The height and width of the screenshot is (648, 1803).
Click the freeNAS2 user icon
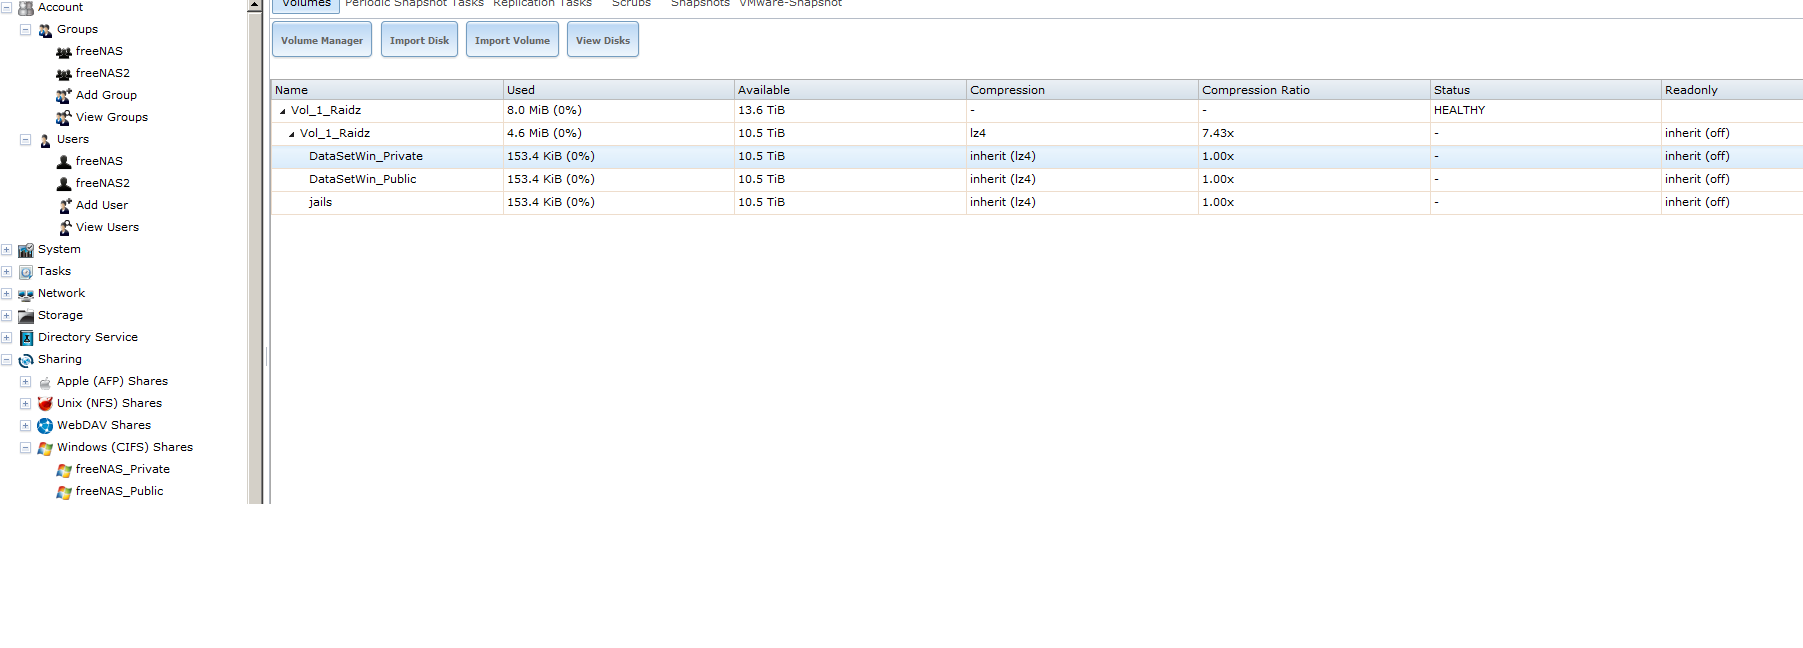tap(64, 184)
